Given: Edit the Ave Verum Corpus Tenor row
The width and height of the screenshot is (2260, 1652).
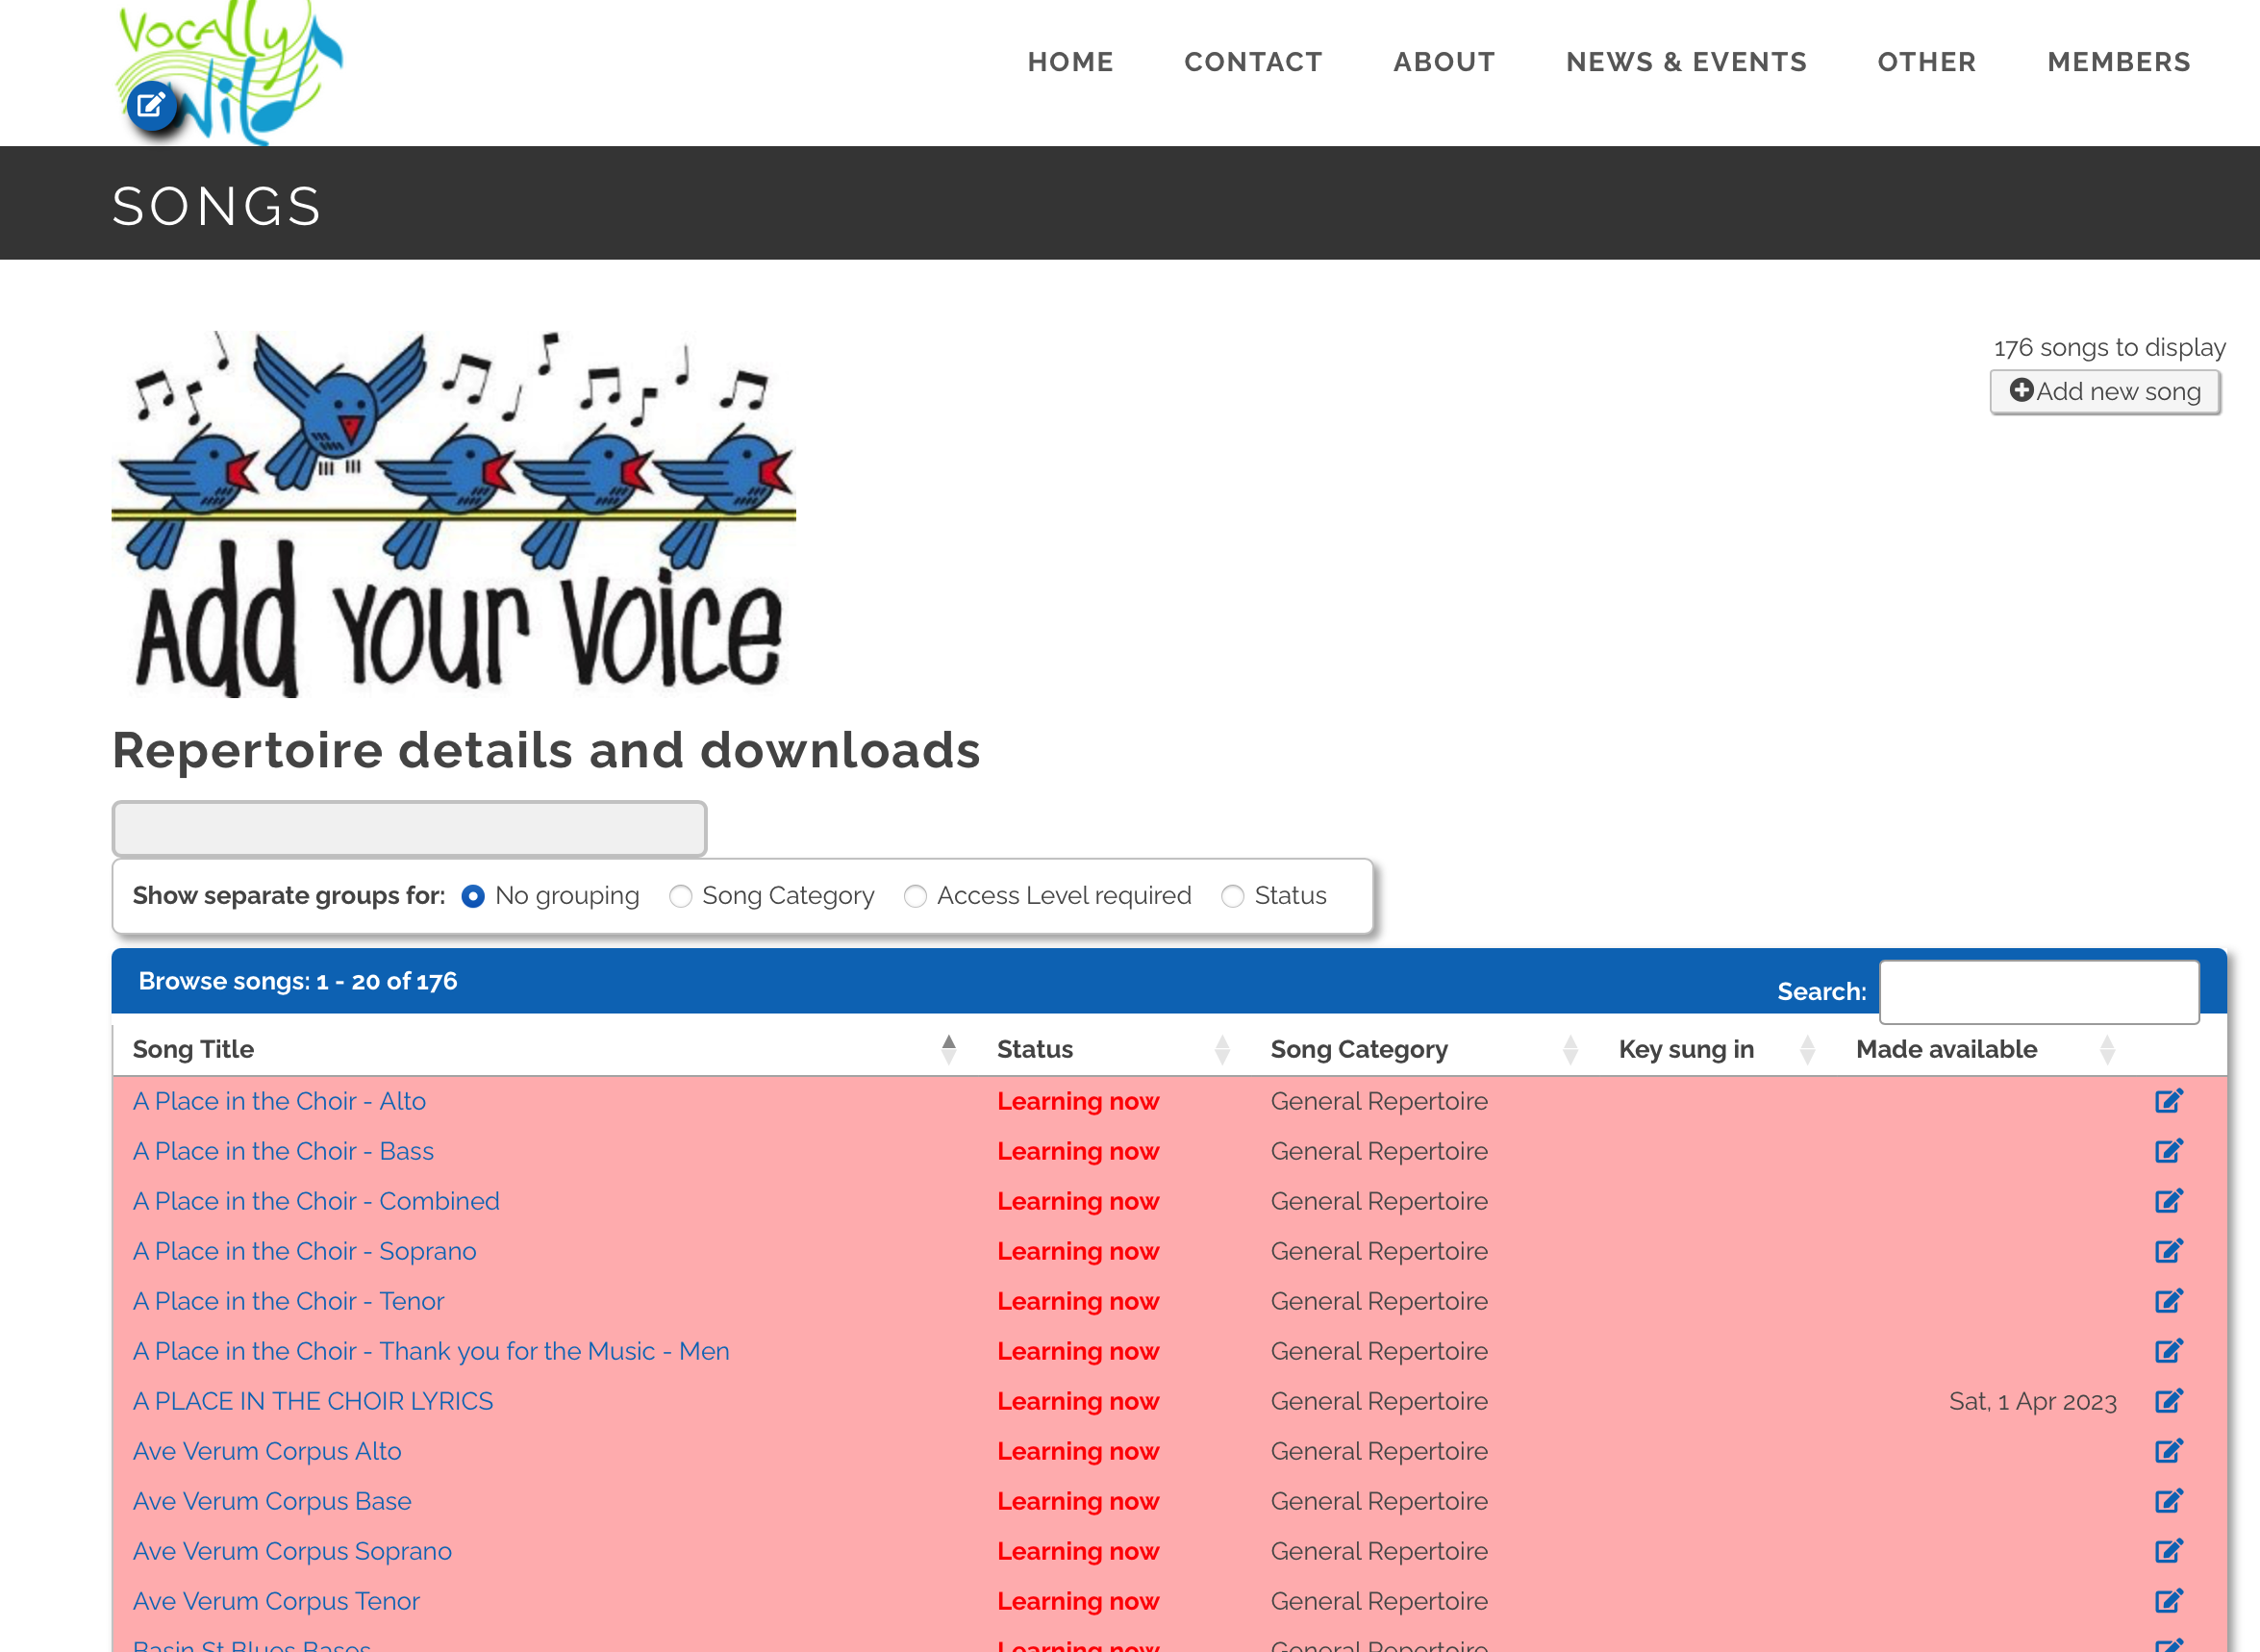Looking at the screenshot, I should pyautogui.click(x=2168, y=1601).
